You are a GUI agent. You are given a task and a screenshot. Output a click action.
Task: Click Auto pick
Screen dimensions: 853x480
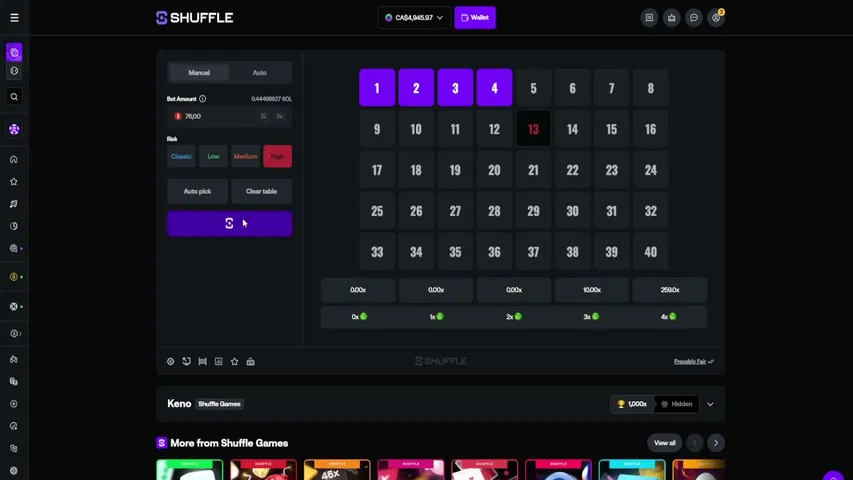[x=197, y=192]
